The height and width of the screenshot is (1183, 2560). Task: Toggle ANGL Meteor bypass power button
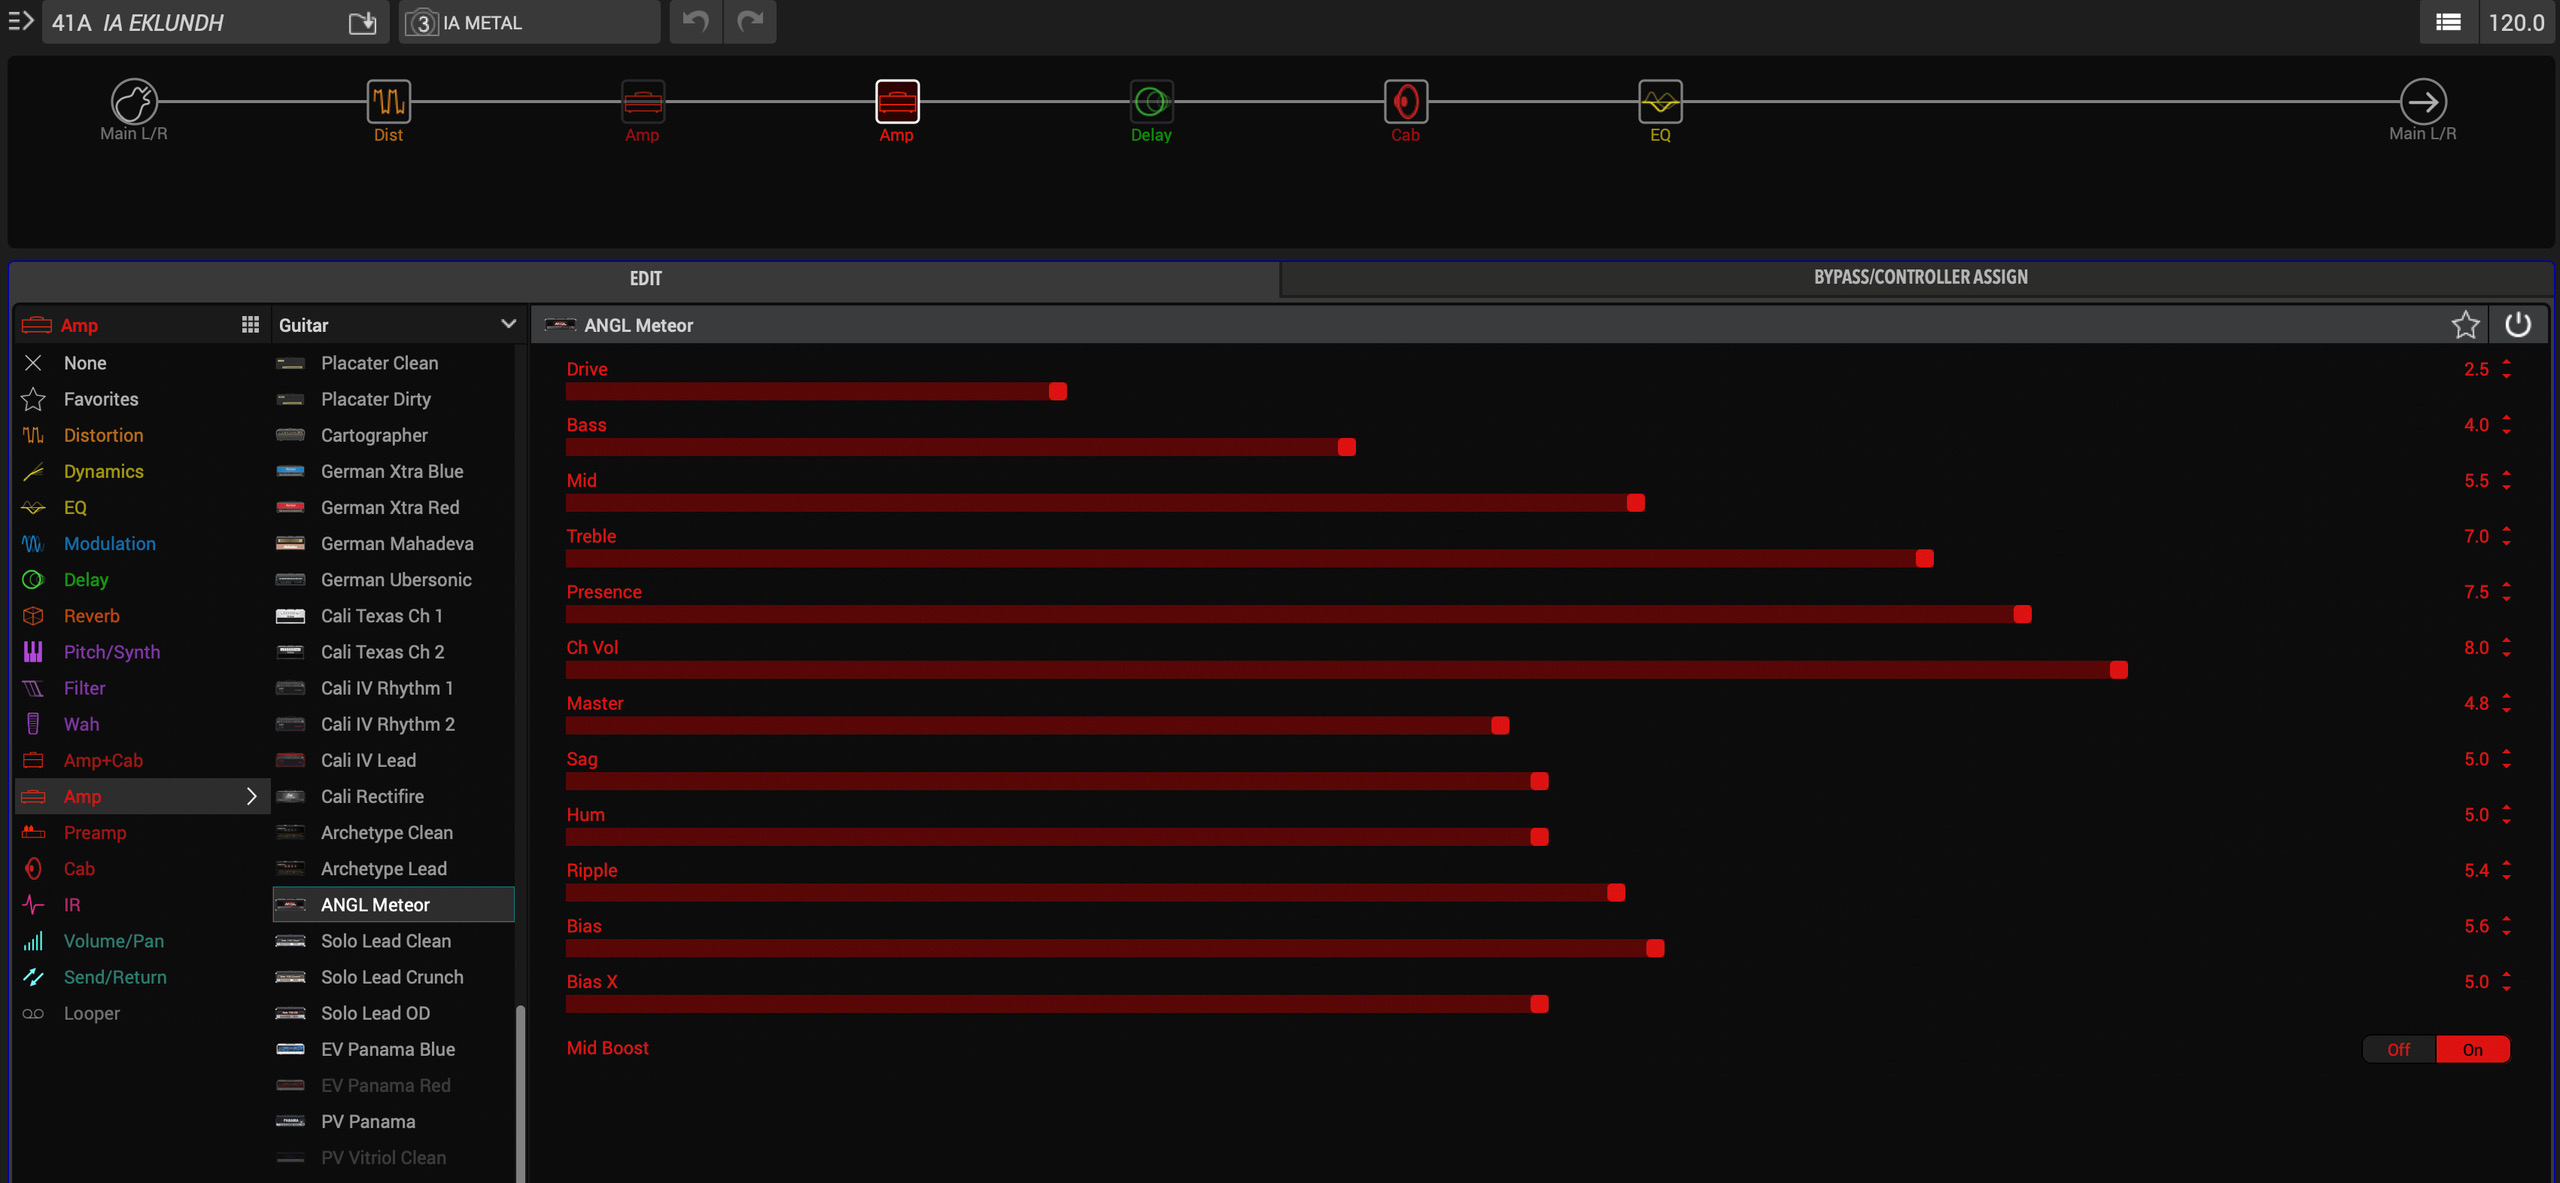click(2517, 325)
